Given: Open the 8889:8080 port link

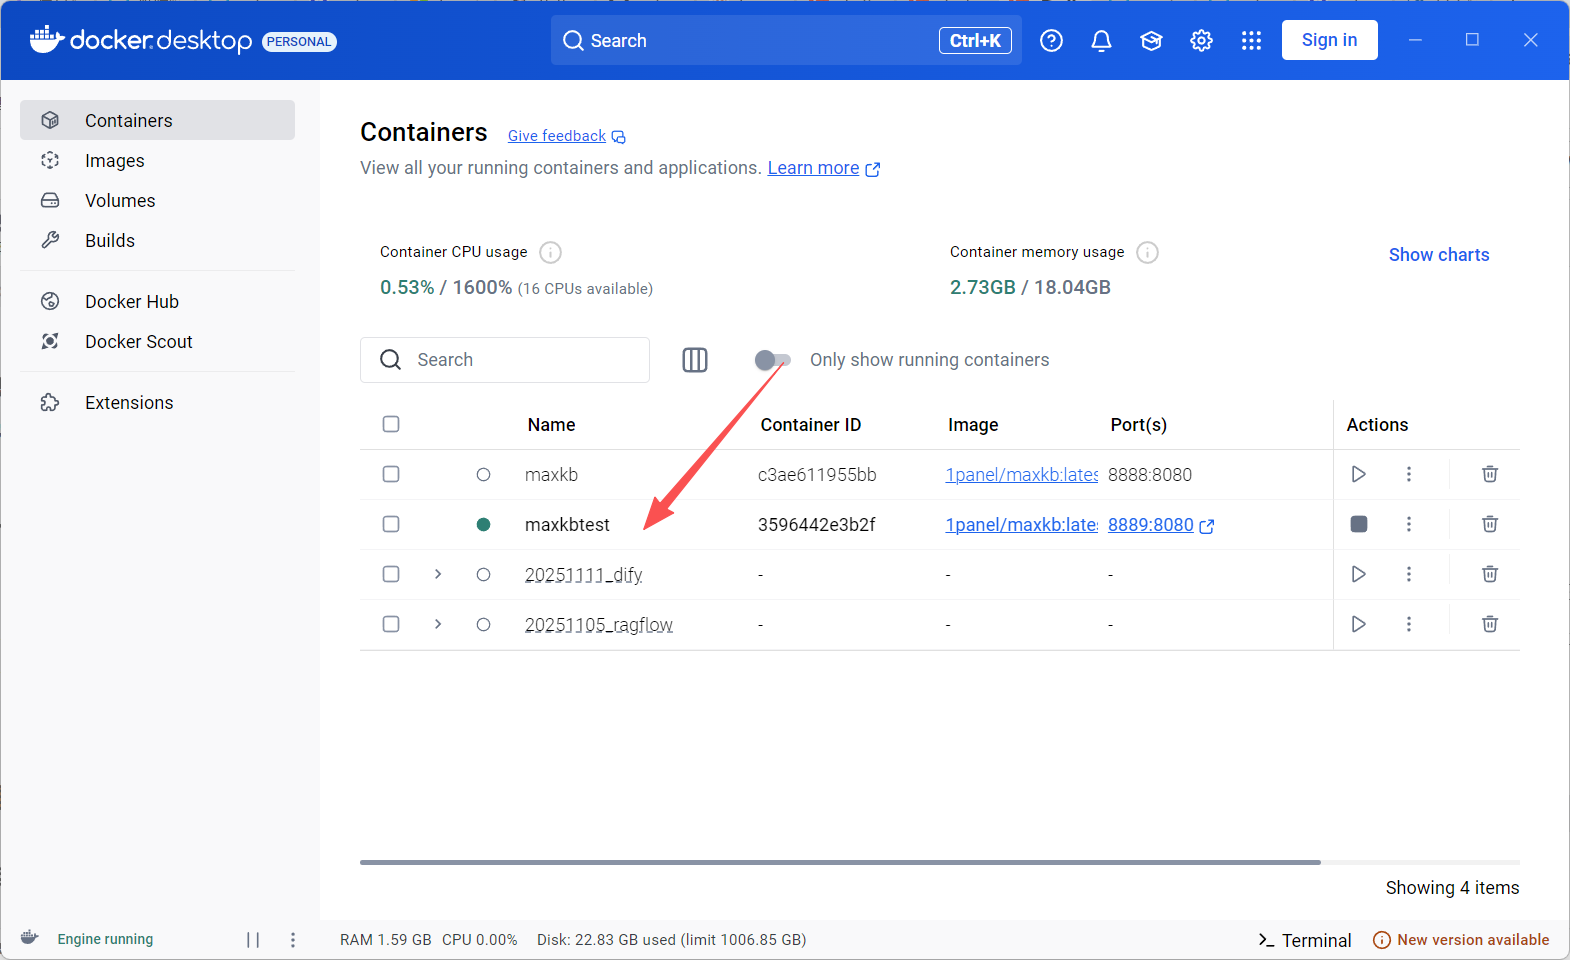Looking at the screenshot, I should tap(1161, 525).
